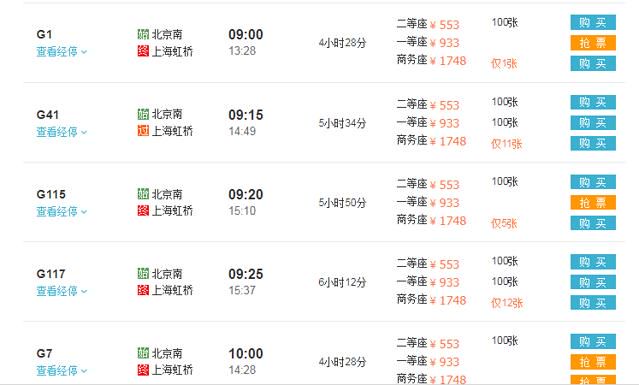
Task: Purchase G41 business-class seat at ¥1748
Action: coord(593,143)
